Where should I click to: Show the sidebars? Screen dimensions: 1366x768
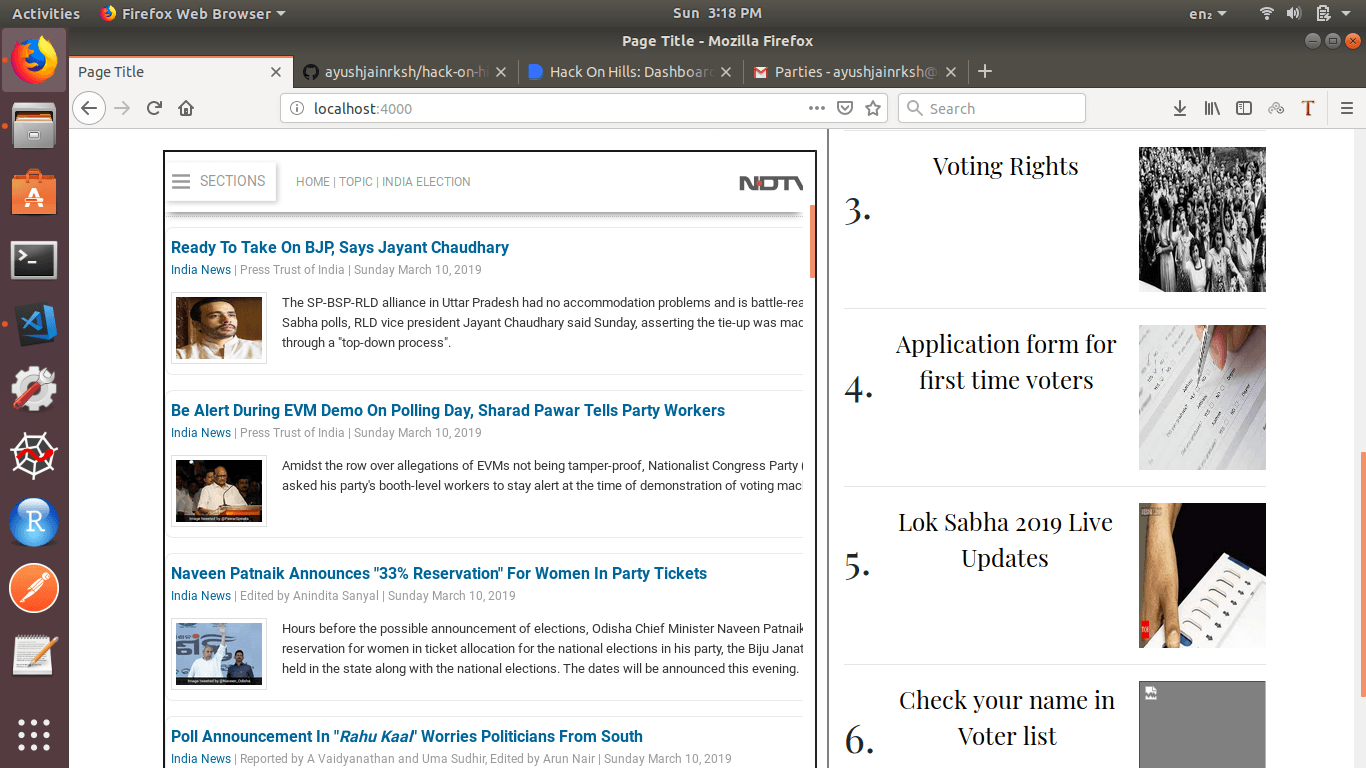pyautogui.click(x=1244, y=108)
